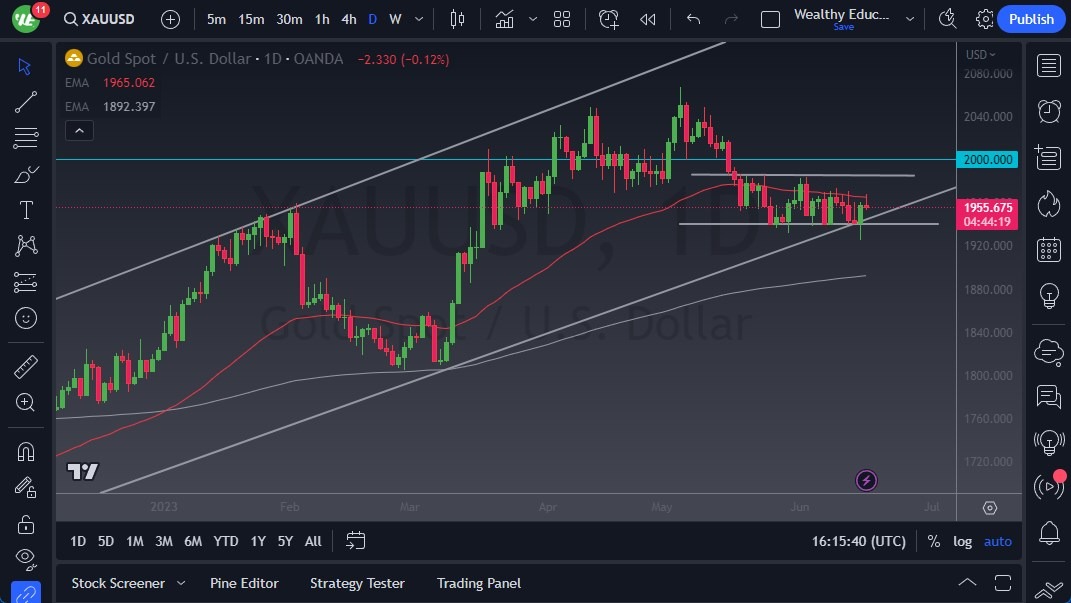Switch to the weekly W timeframe

(x=395, y=19)
